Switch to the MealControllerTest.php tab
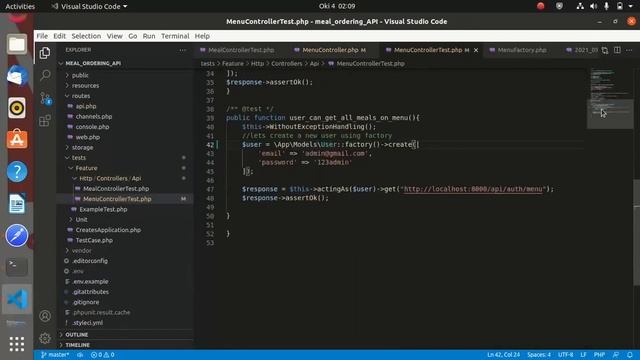 tap(241, 50)
